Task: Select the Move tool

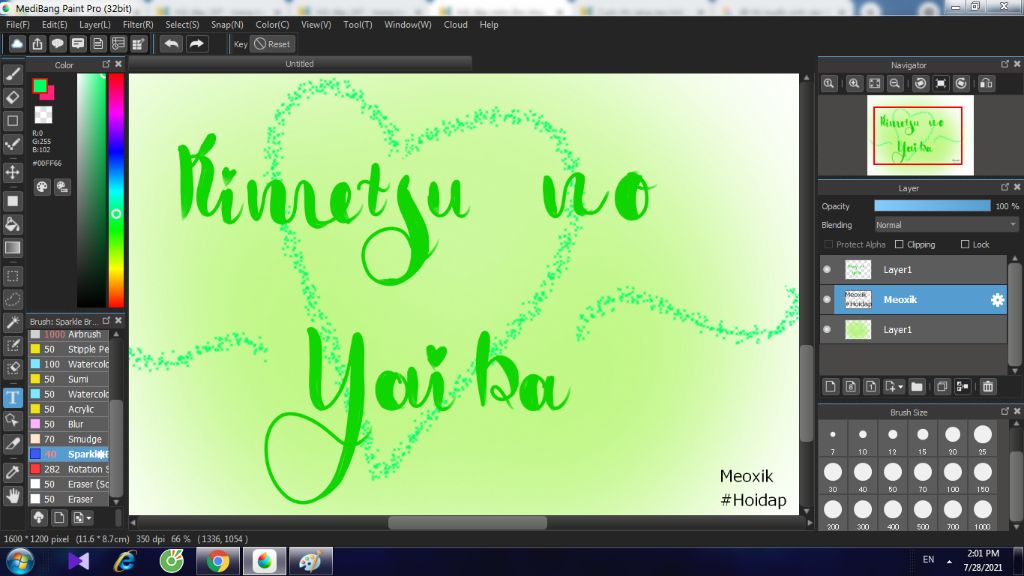Action: pos(12,172)
